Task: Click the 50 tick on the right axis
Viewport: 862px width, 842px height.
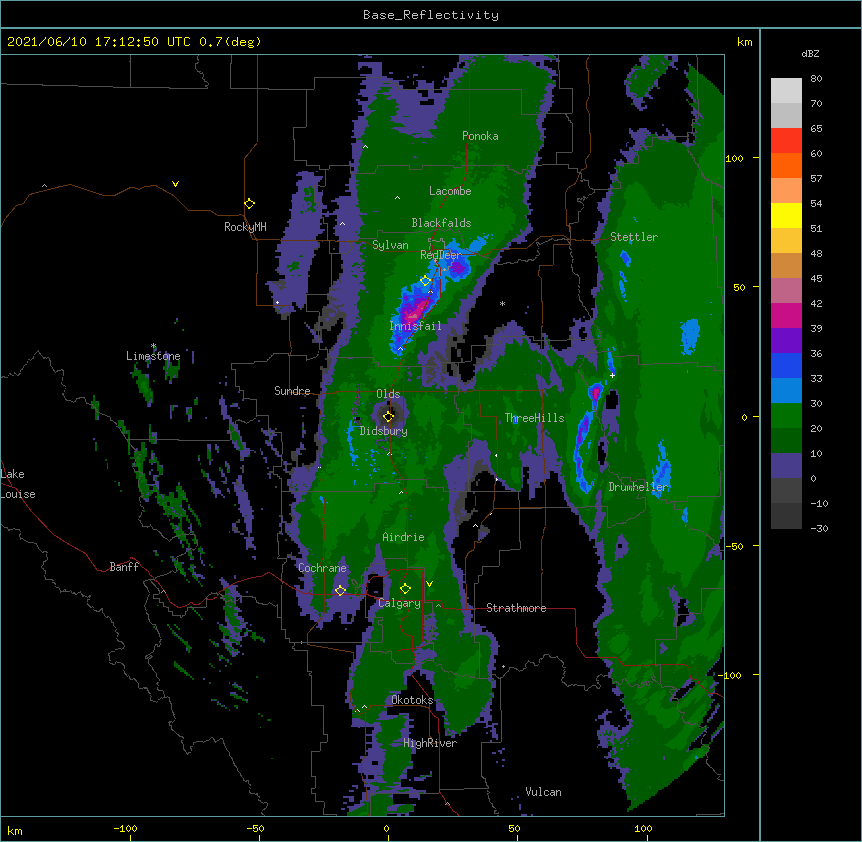Action: (x=739, y=287)
